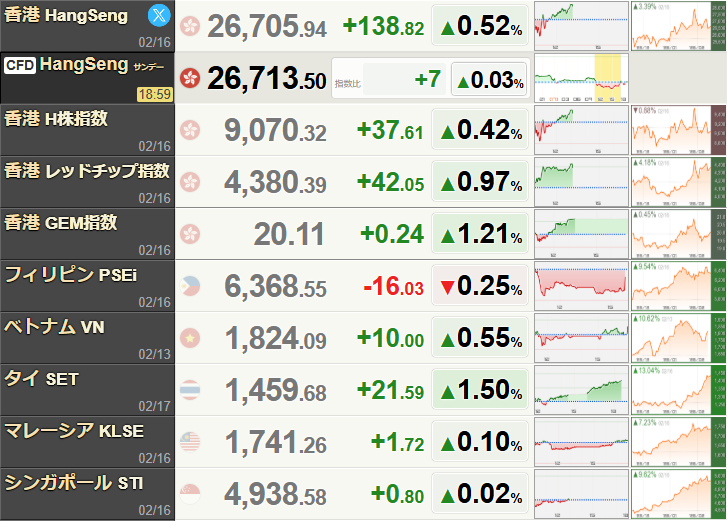Click the GEM指数 value 20.11
The height and width of the screenshot is (521, 727).
point(289,234)
